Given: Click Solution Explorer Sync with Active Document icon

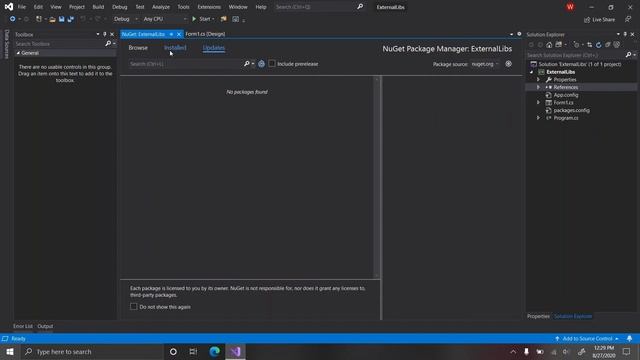Looking at the screenshot, I should [x=589, y=45].
